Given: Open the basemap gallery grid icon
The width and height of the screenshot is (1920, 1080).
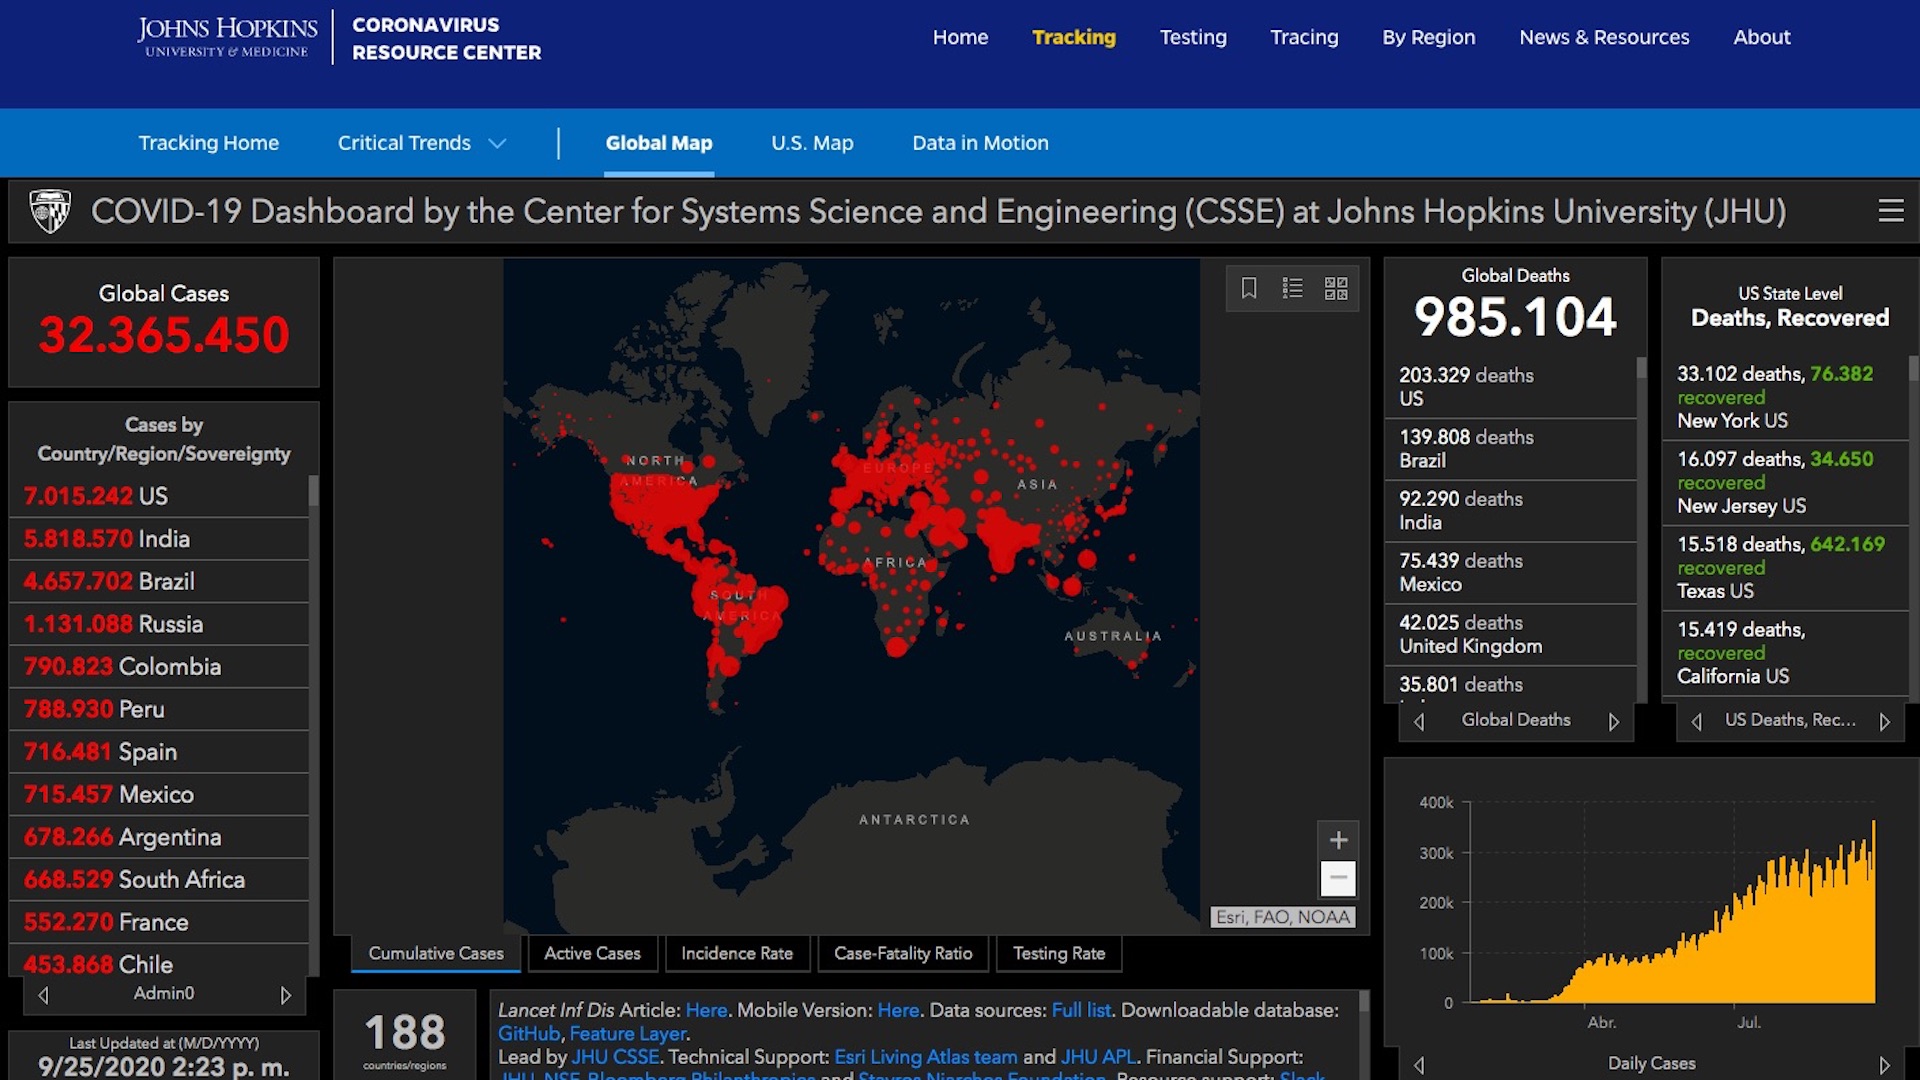Looking at the screenshot, I should coord(1336,289).
